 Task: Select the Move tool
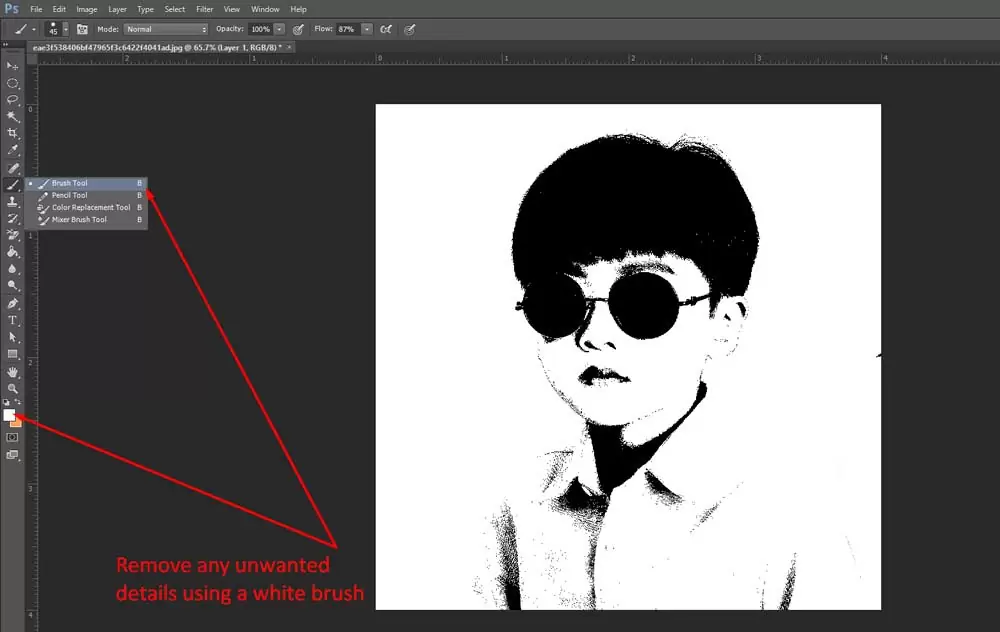pyautogui.click(x=13, y=65)
